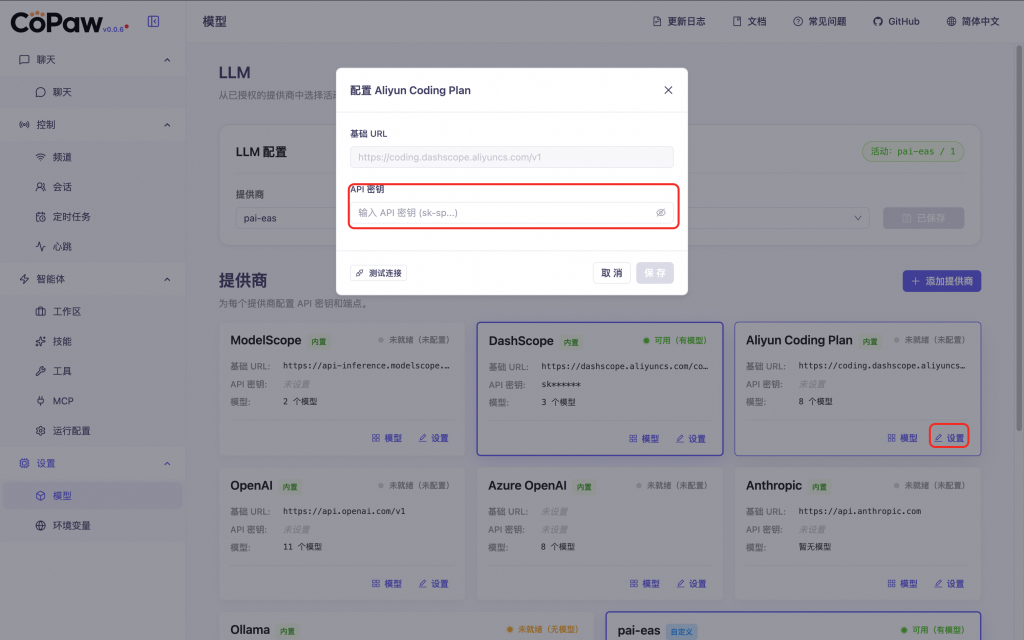Collapse the sidebar with the panel icon
Image resolution: width=1024 pixels, height=640 pixels.
click(x=153, y=21)
